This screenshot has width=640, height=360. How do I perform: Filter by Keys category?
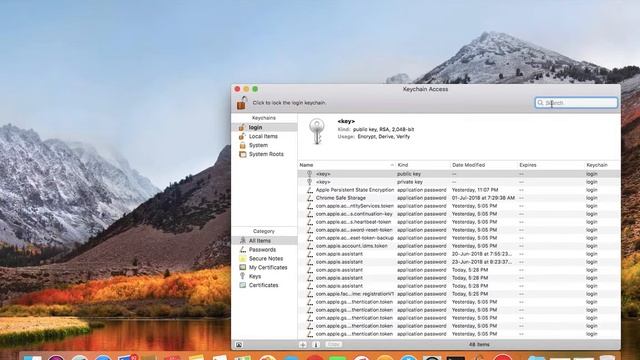coord(264,277)
